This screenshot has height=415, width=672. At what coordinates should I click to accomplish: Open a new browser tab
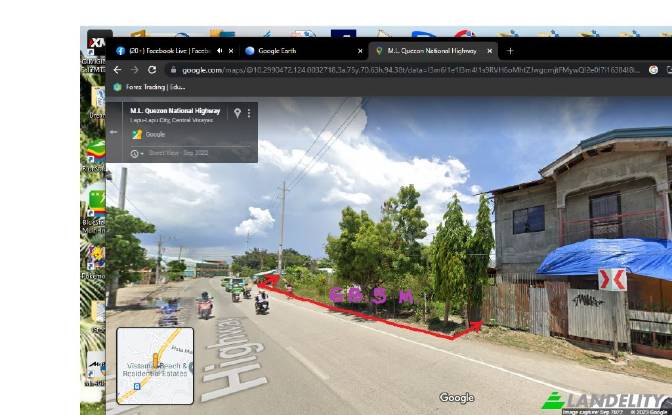point(510,50)
